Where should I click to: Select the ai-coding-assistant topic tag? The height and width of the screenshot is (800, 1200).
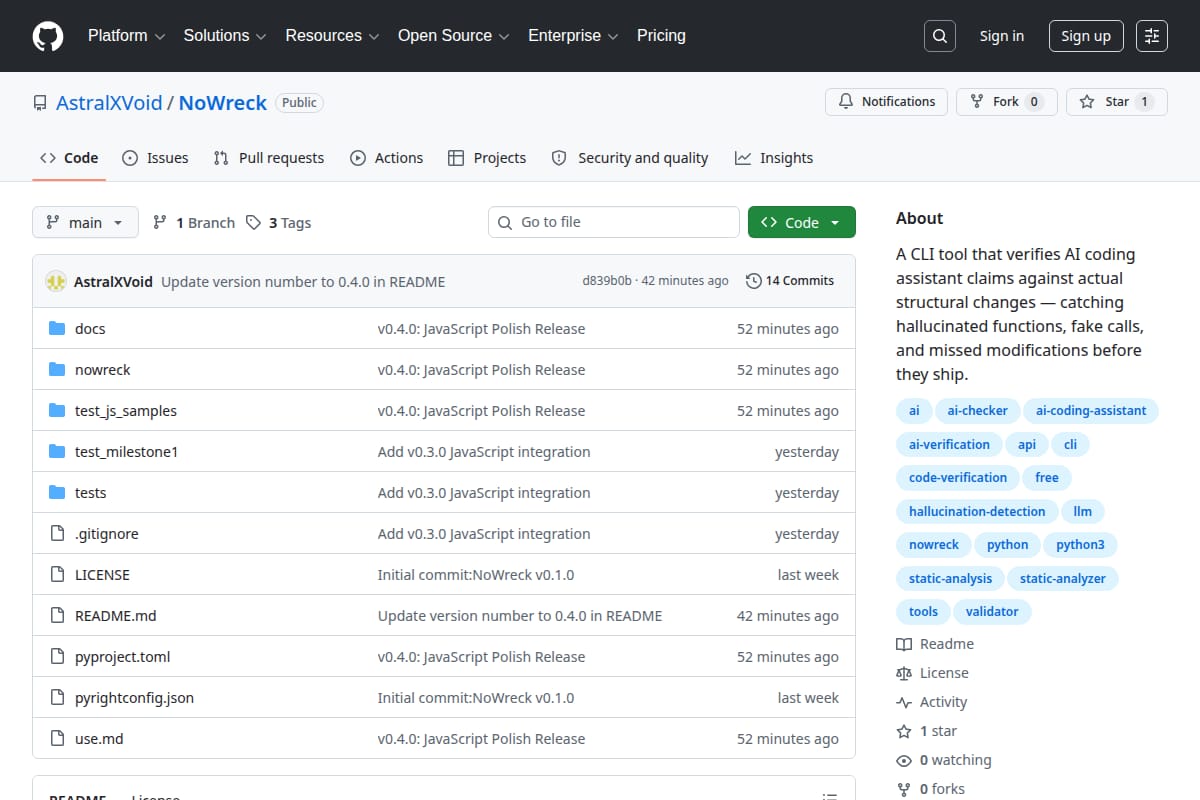1091,411
